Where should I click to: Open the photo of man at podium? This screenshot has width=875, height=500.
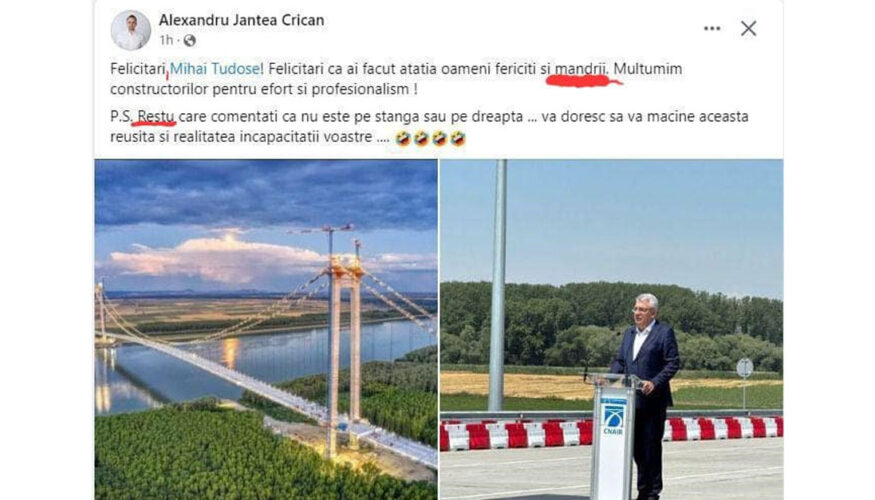[x=612, y=330]
